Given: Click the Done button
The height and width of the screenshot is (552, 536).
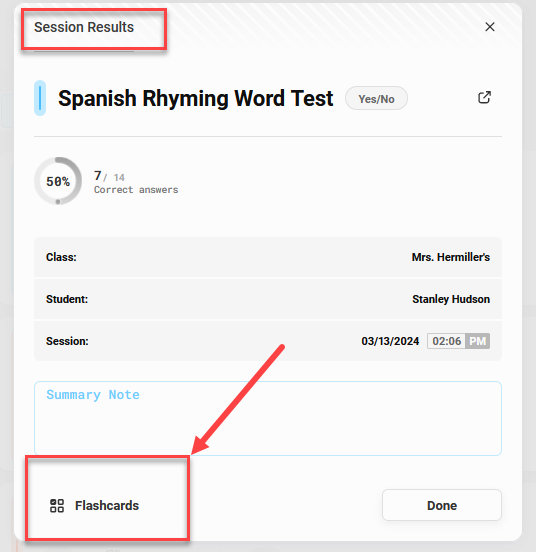Looking at the screenshot, I should (x=442, y=505).
